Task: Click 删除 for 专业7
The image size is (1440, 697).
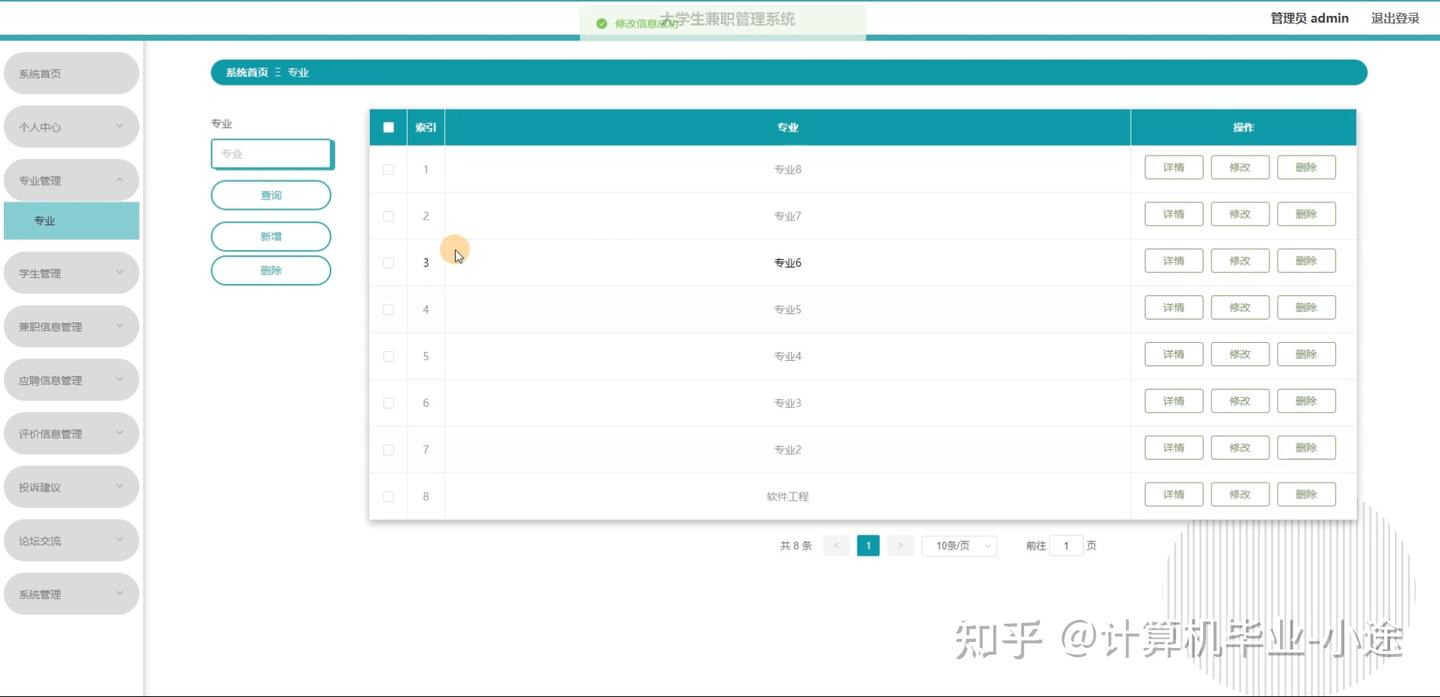Action: (1306, 214)
